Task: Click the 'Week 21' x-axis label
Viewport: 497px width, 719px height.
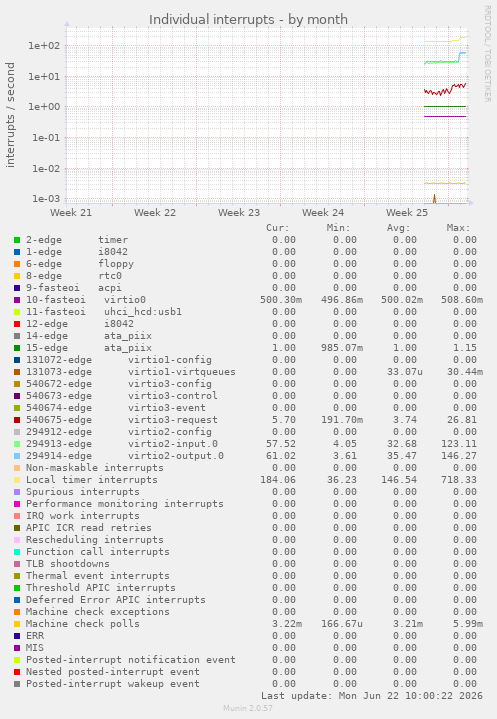Action: (x=71, y=213)
